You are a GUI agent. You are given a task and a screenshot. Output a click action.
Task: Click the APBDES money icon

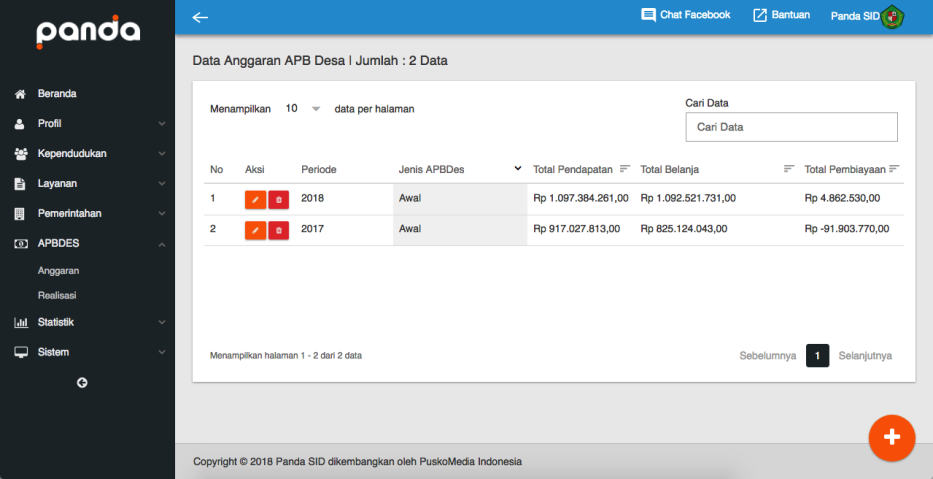(21, 244)
